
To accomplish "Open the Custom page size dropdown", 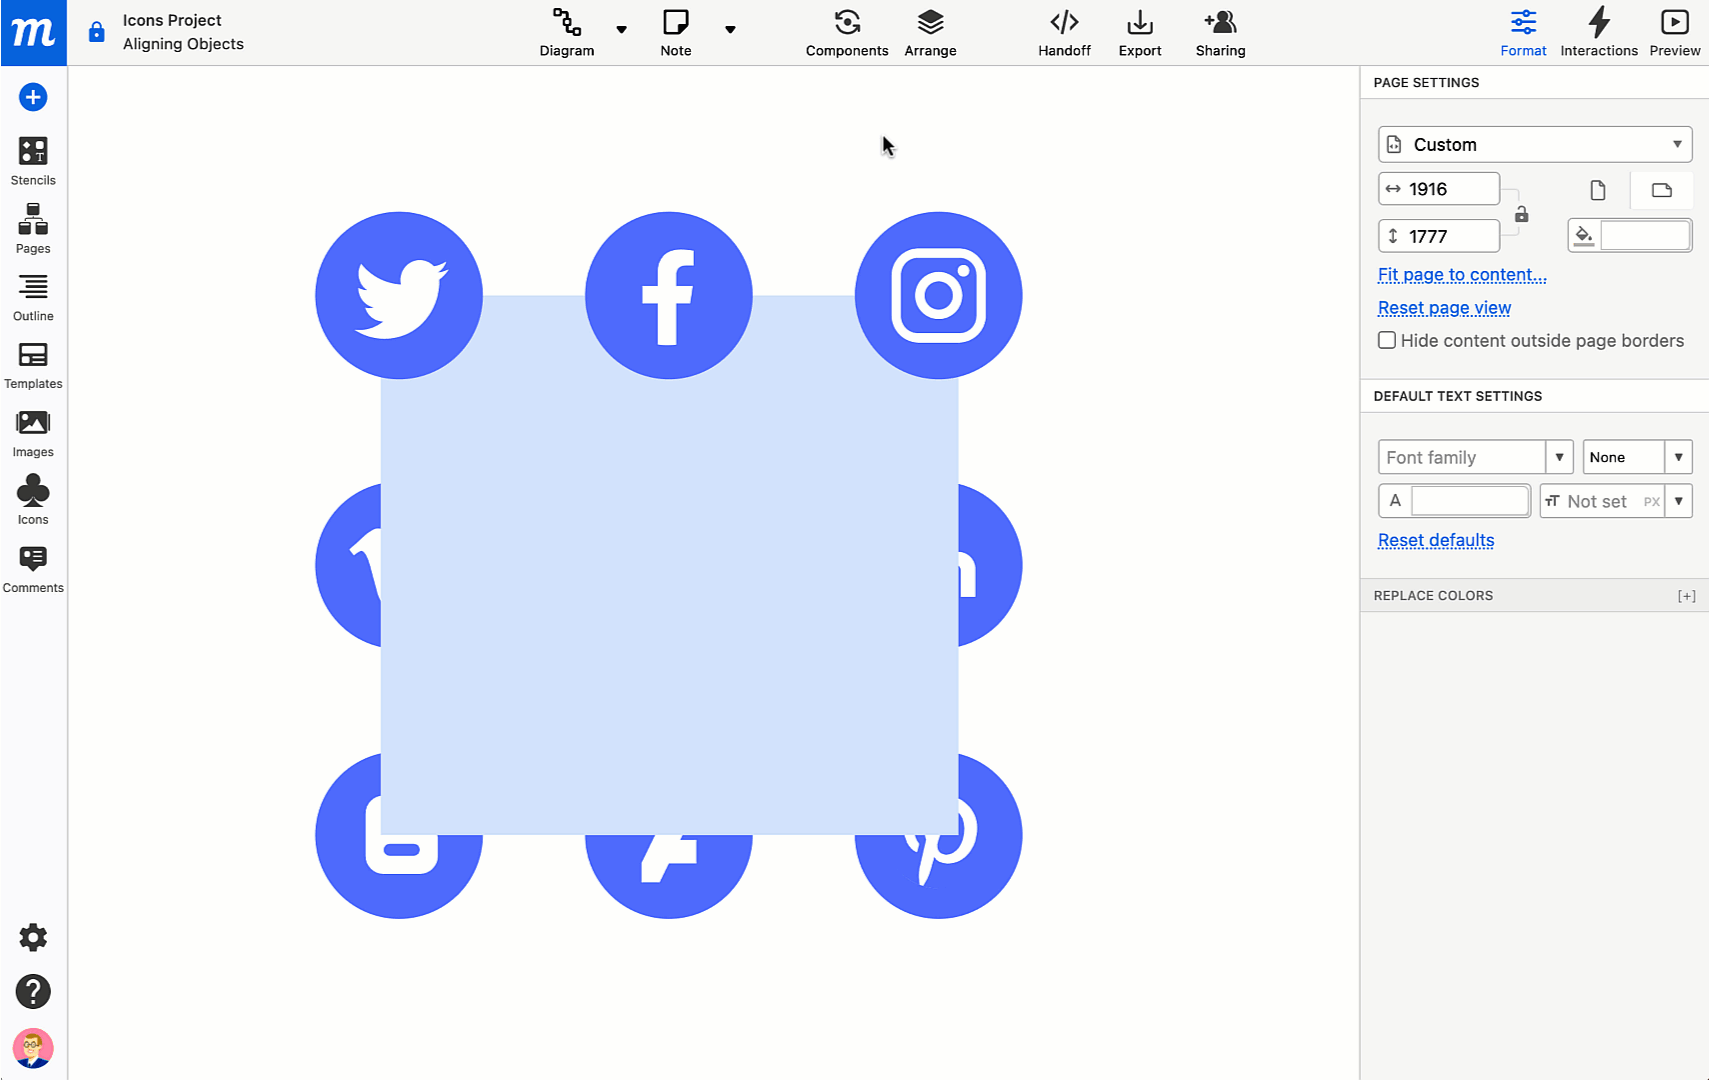I will [1533, 144].
